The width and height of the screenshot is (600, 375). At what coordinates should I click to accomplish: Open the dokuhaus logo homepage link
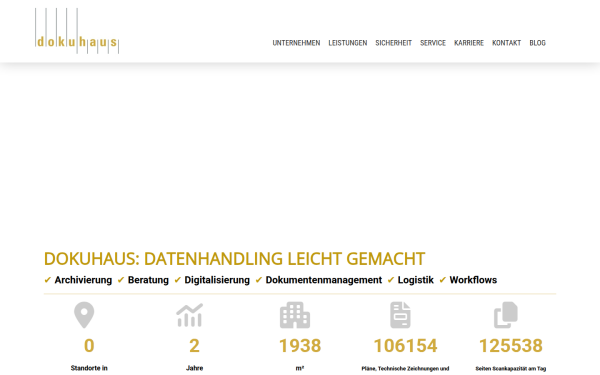[77, 31]
